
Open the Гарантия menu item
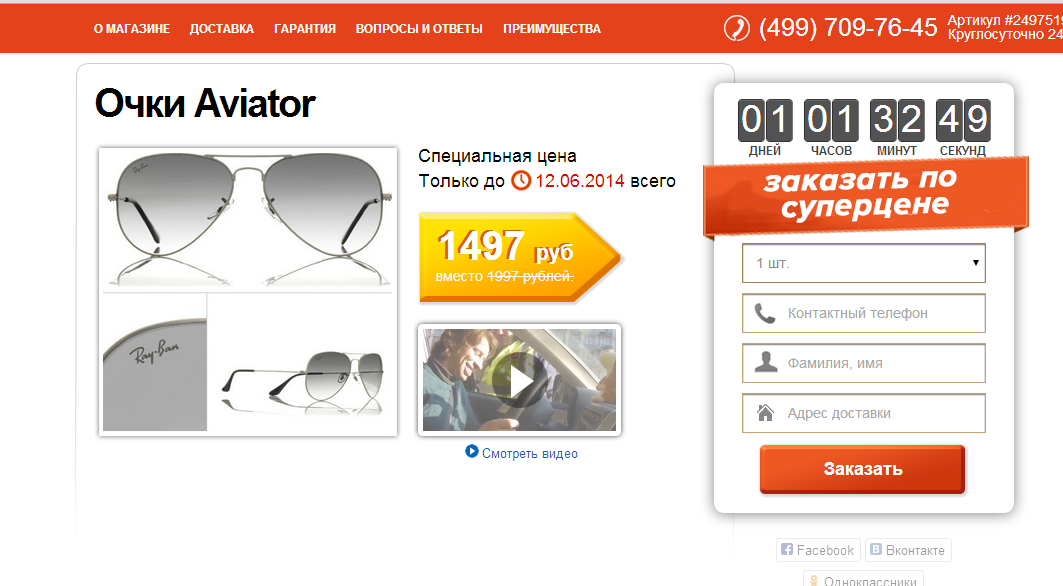(x=305, y=28)
